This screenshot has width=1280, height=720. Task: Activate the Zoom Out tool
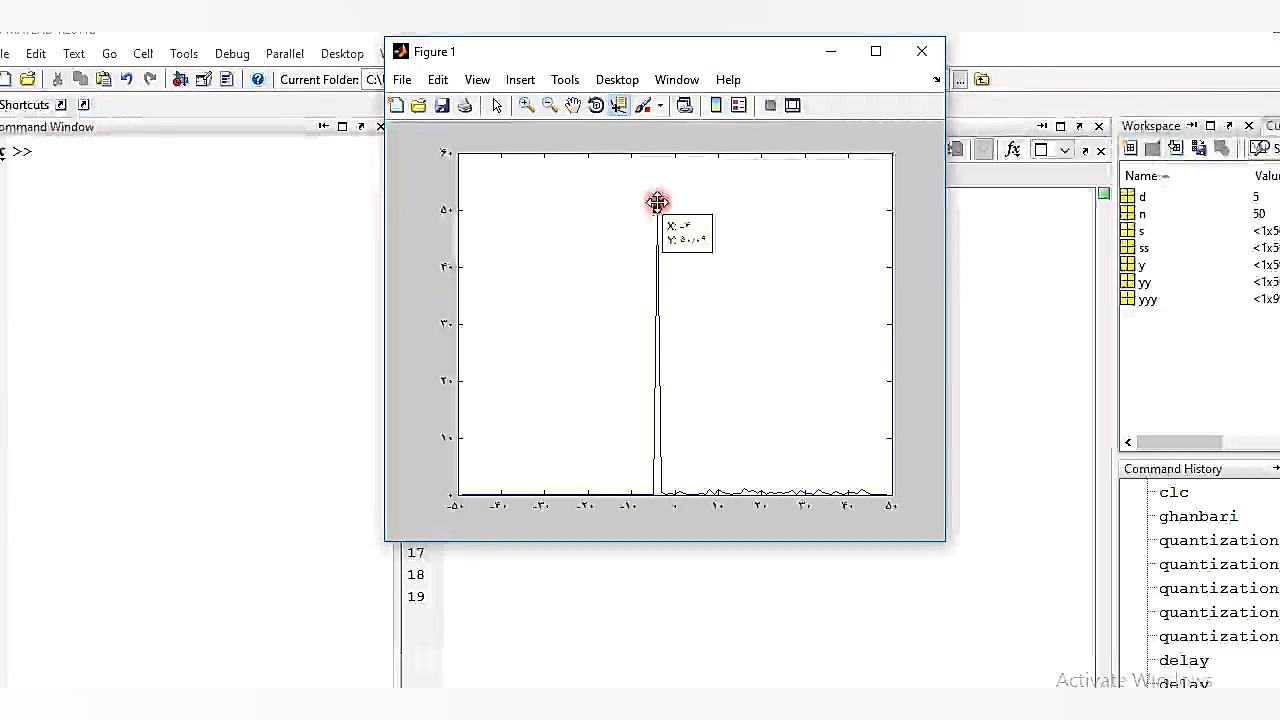coord(550,105)
